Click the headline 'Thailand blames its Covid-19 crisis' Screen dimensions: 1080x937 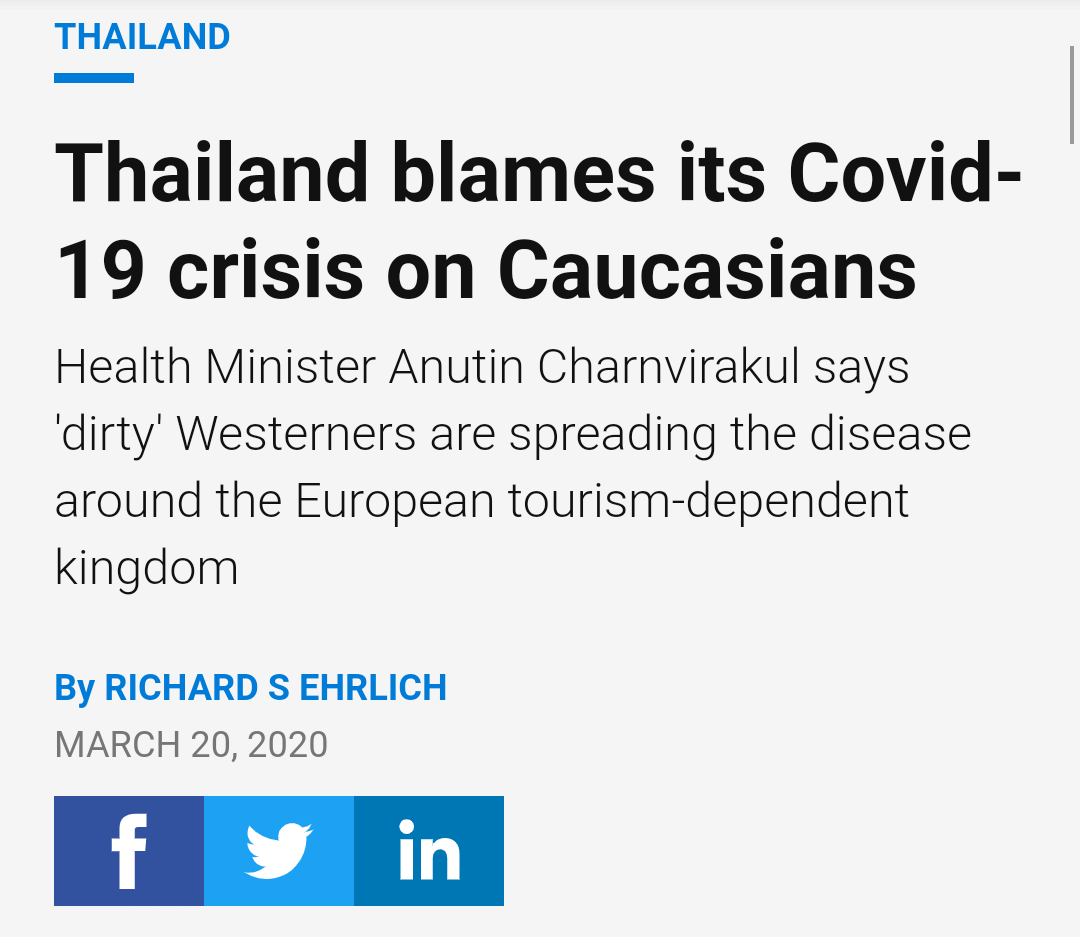[537, 220]
